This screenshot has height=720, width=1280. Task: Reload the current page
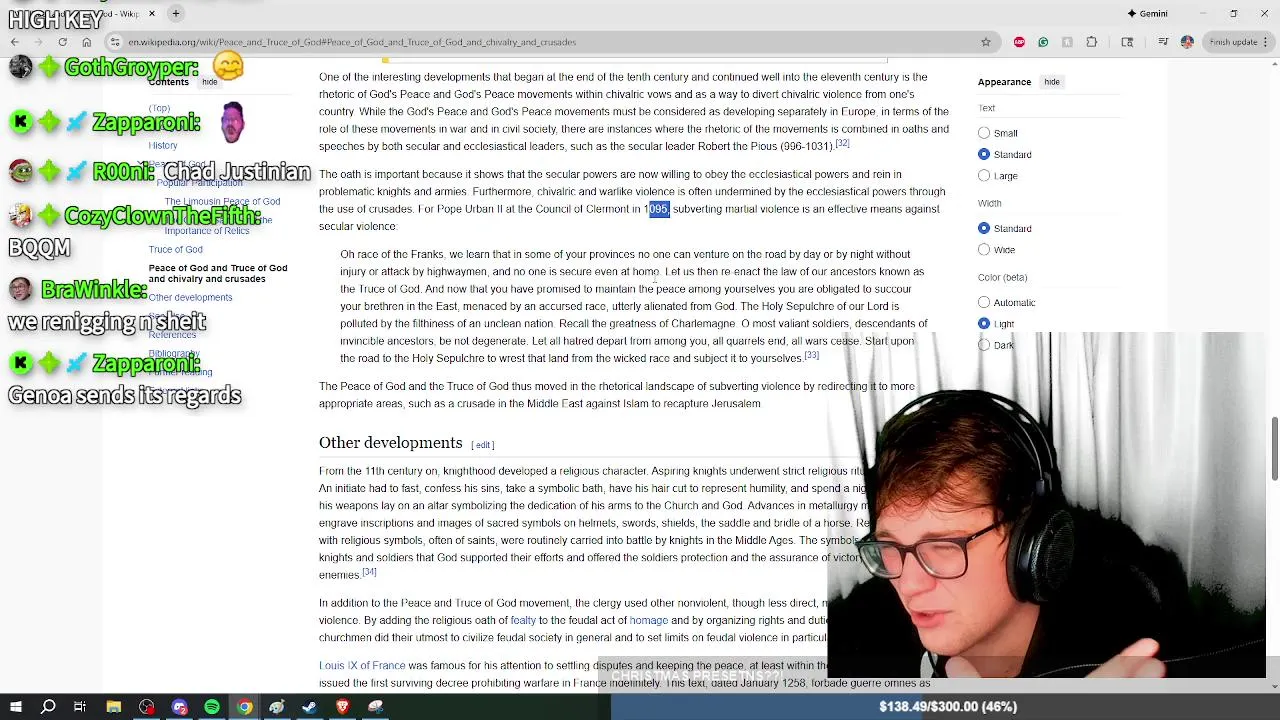tap(62, 42)
